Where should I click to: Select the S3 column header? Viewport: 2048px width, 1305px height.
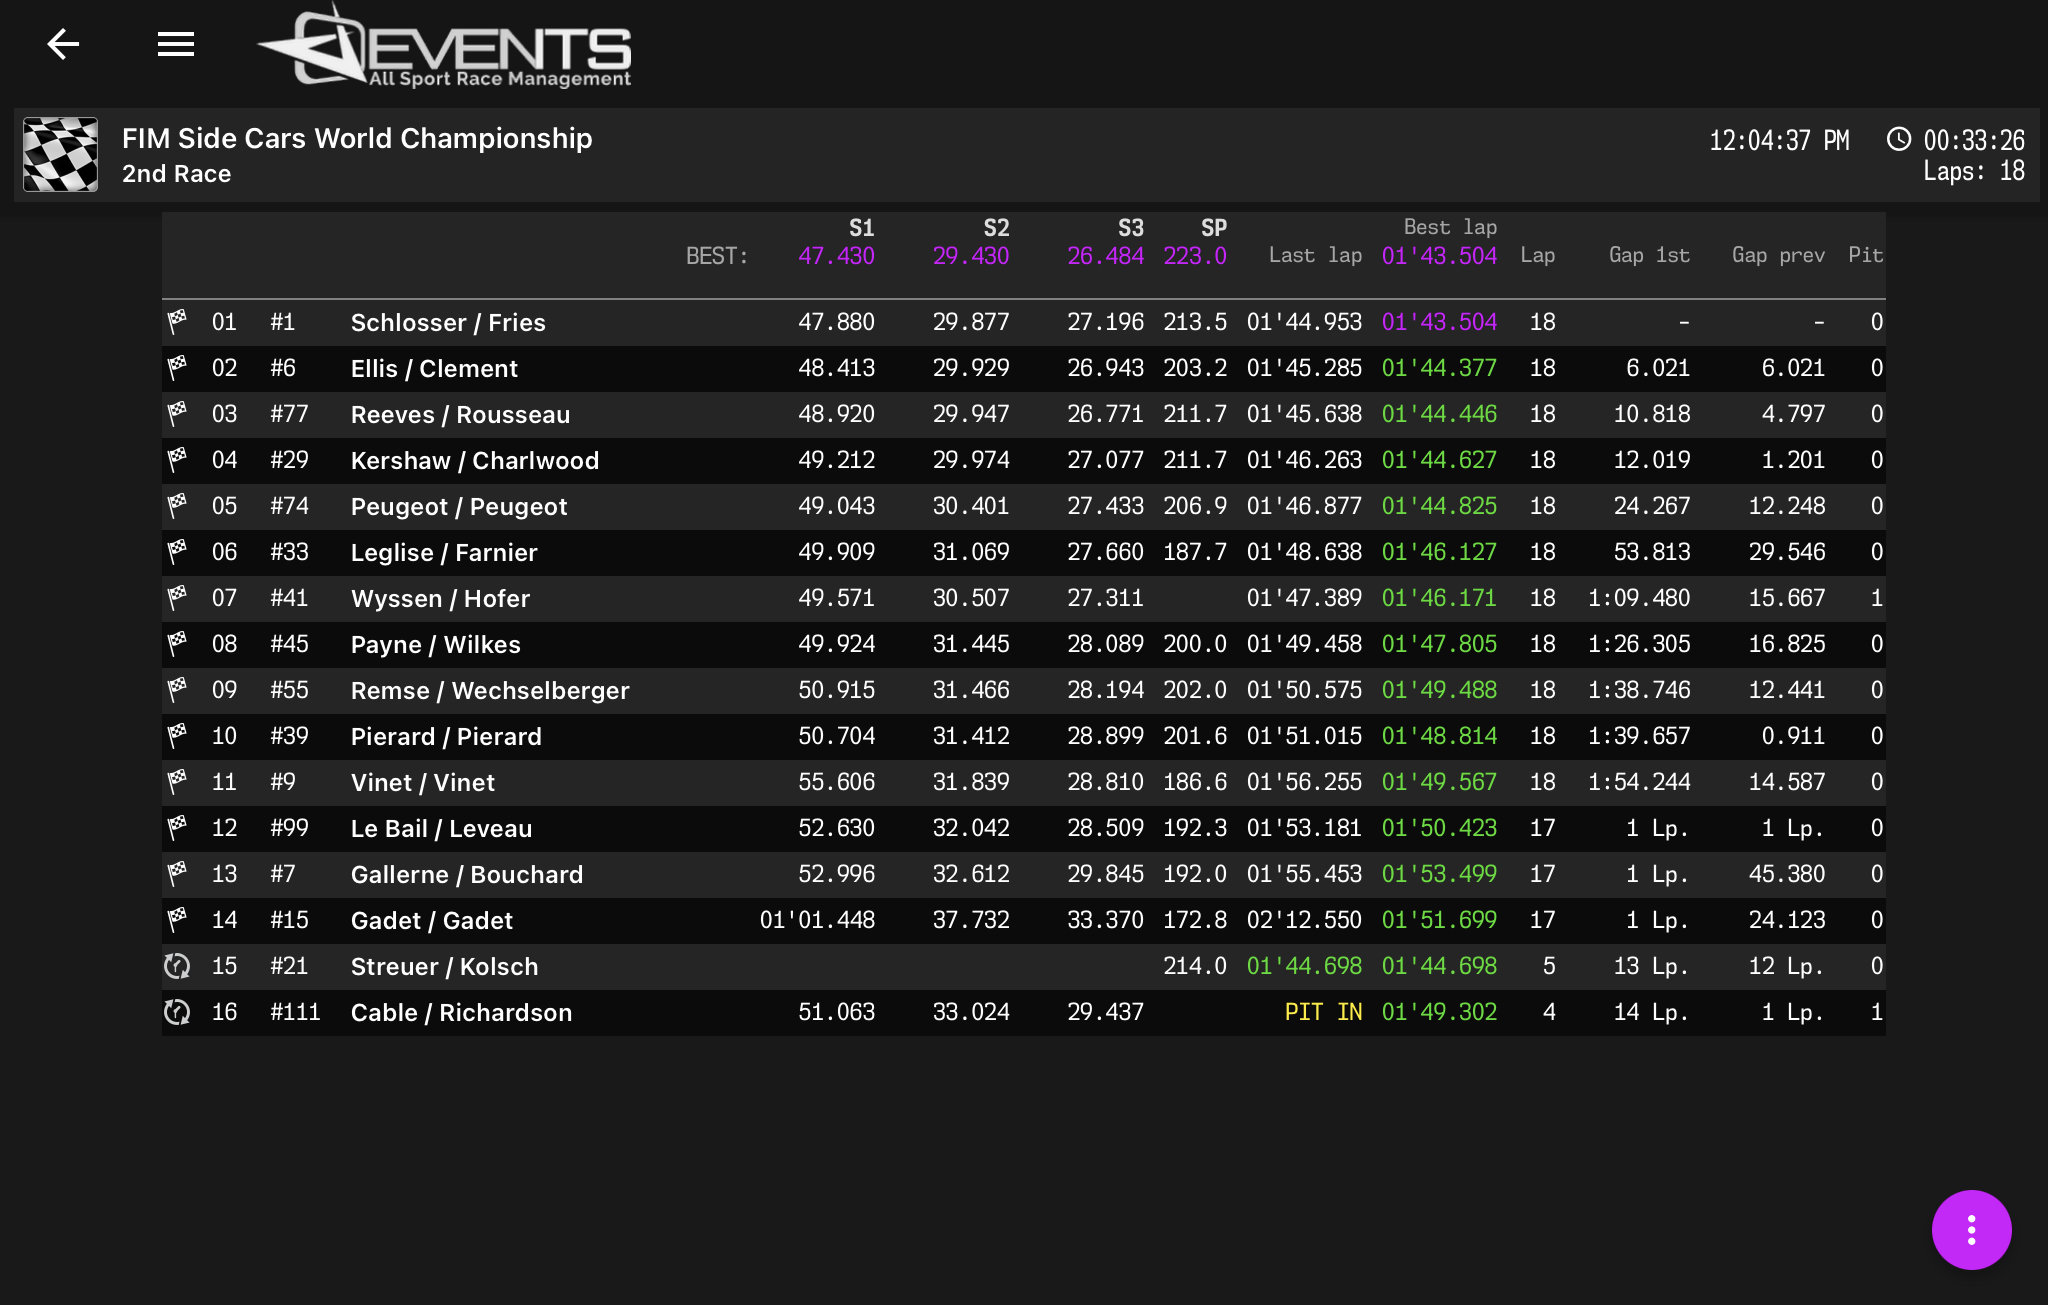point(1130,228)
